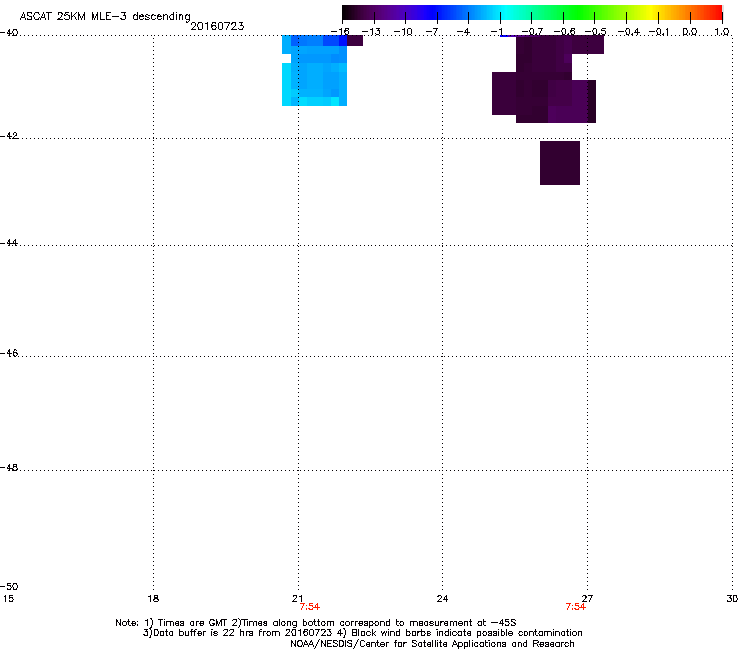This screenshot has height=650, width=740.
Task: Click the 1.0 label on the color scale
Action: coord(722,32)
